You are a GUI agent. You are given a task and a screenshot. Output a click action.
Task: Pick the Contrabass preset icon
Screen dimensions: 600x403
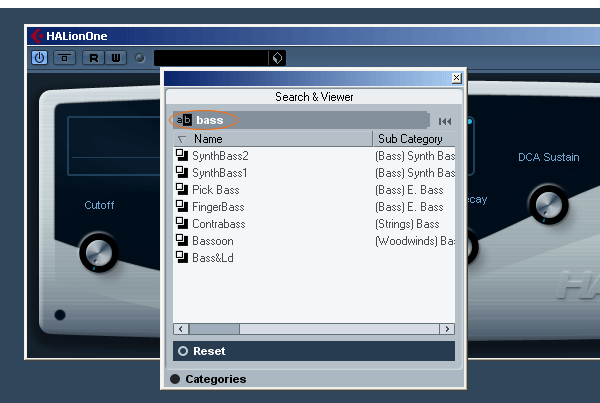point(182,223)
